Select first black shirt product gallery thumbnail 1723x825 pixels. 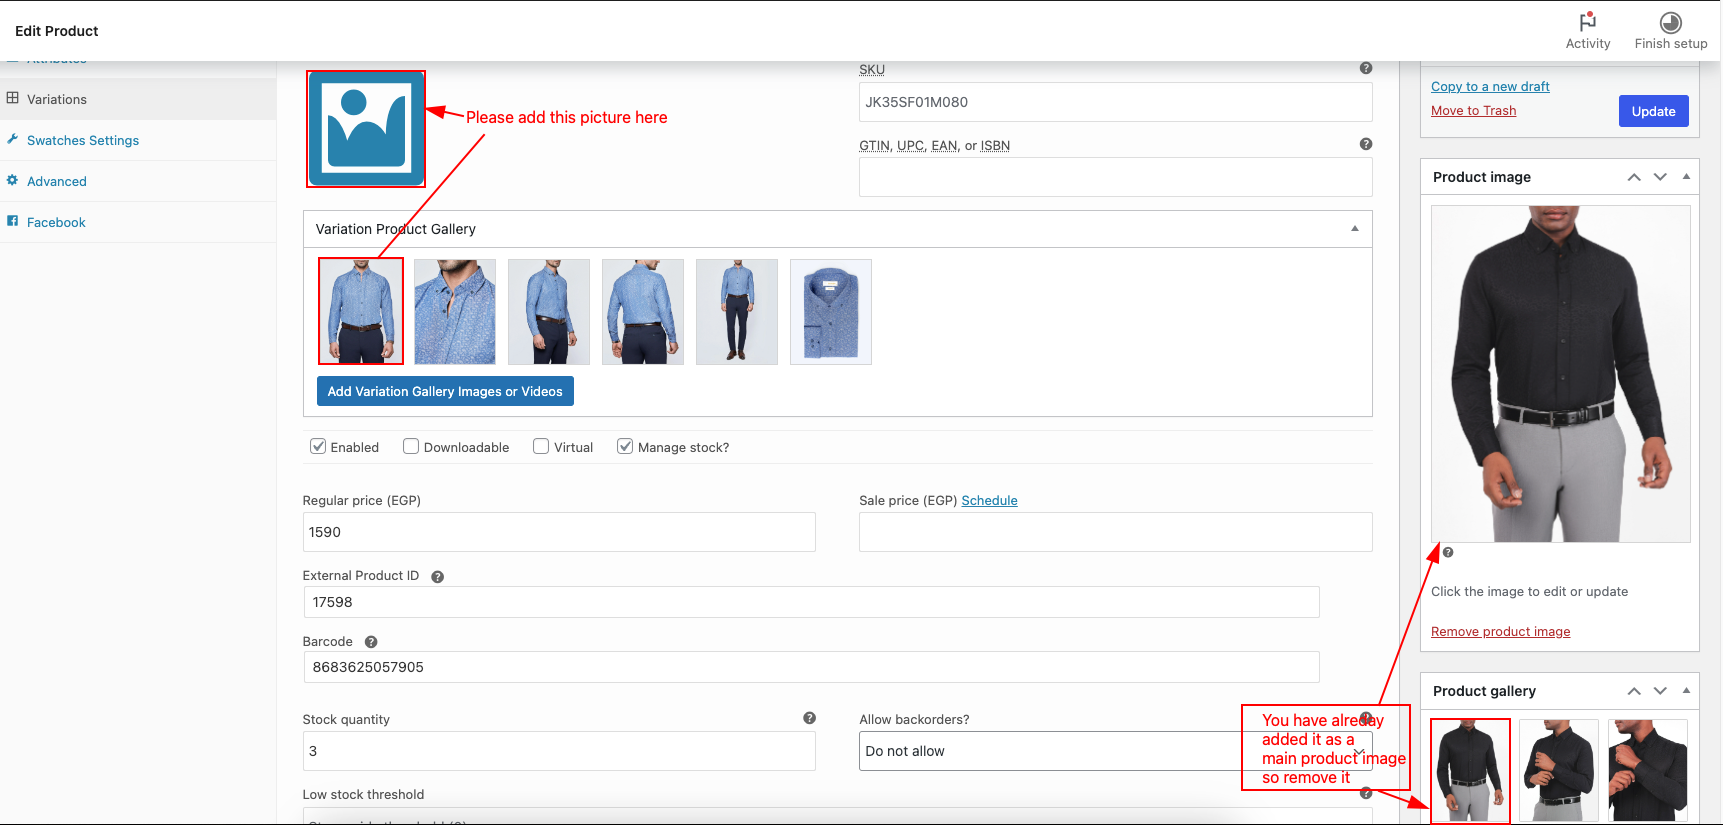pos(1470,771)
